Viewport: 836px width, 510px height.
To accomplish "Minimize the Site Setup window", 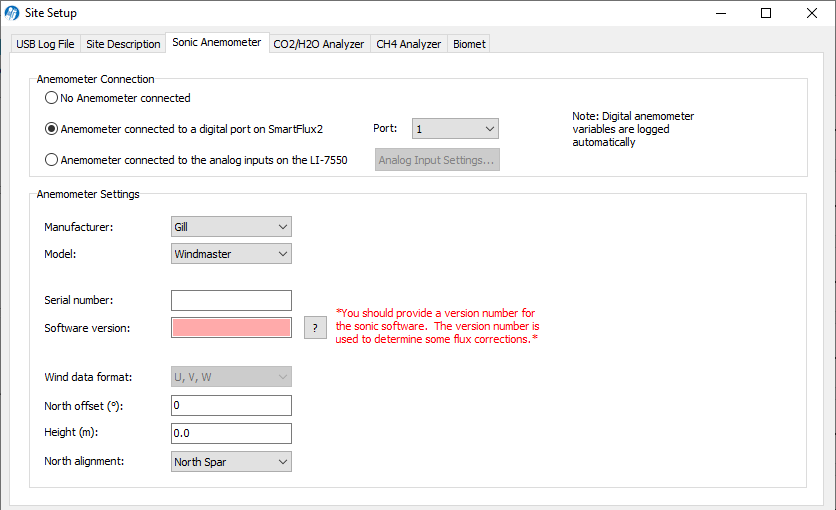I will [721, 13].
